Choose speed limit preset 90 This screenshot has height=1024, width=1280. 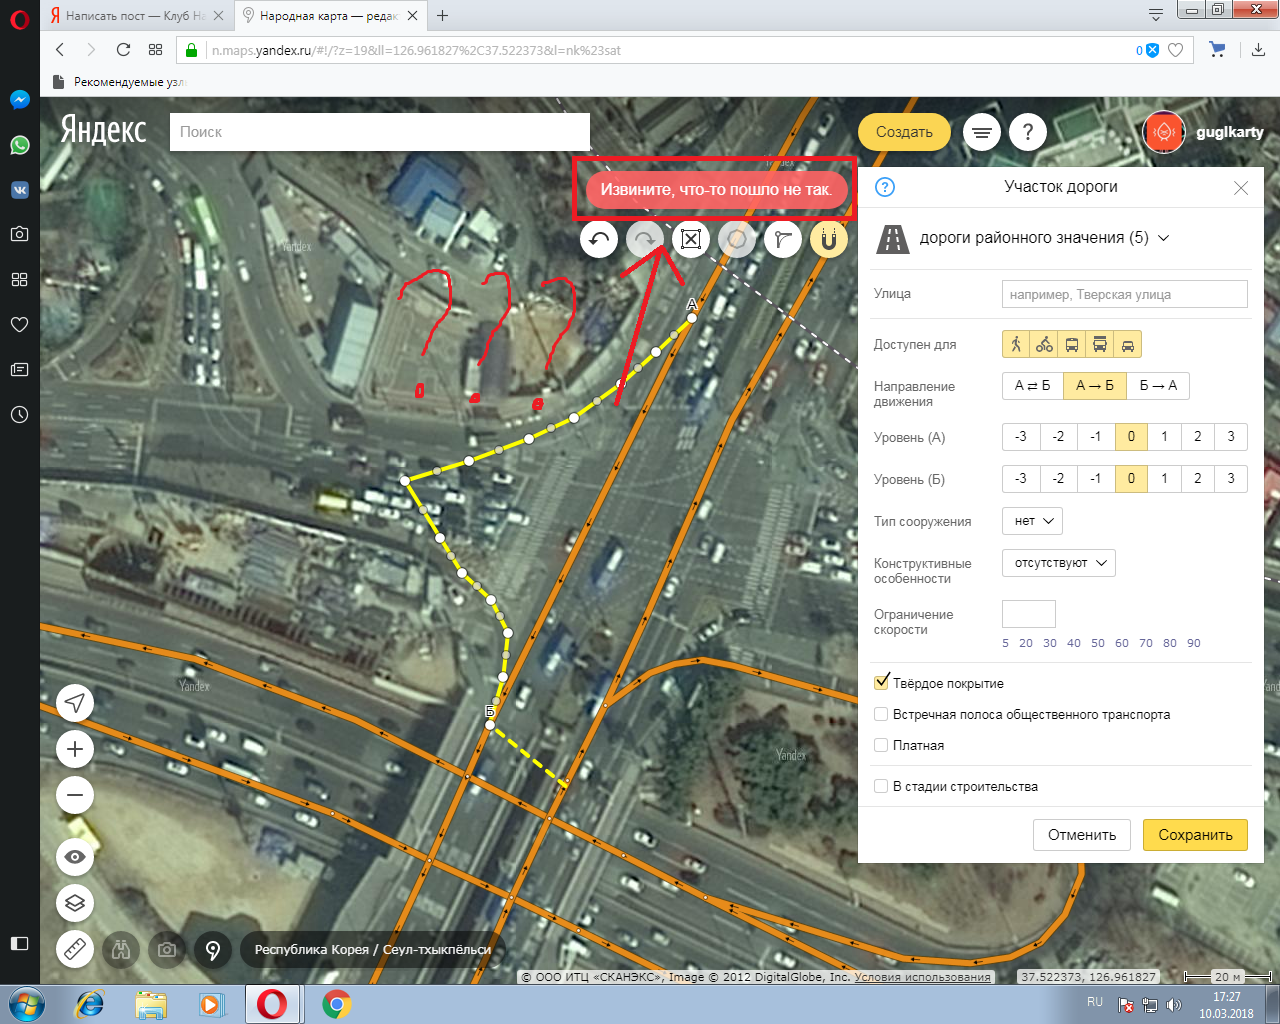pos(1194,643)
